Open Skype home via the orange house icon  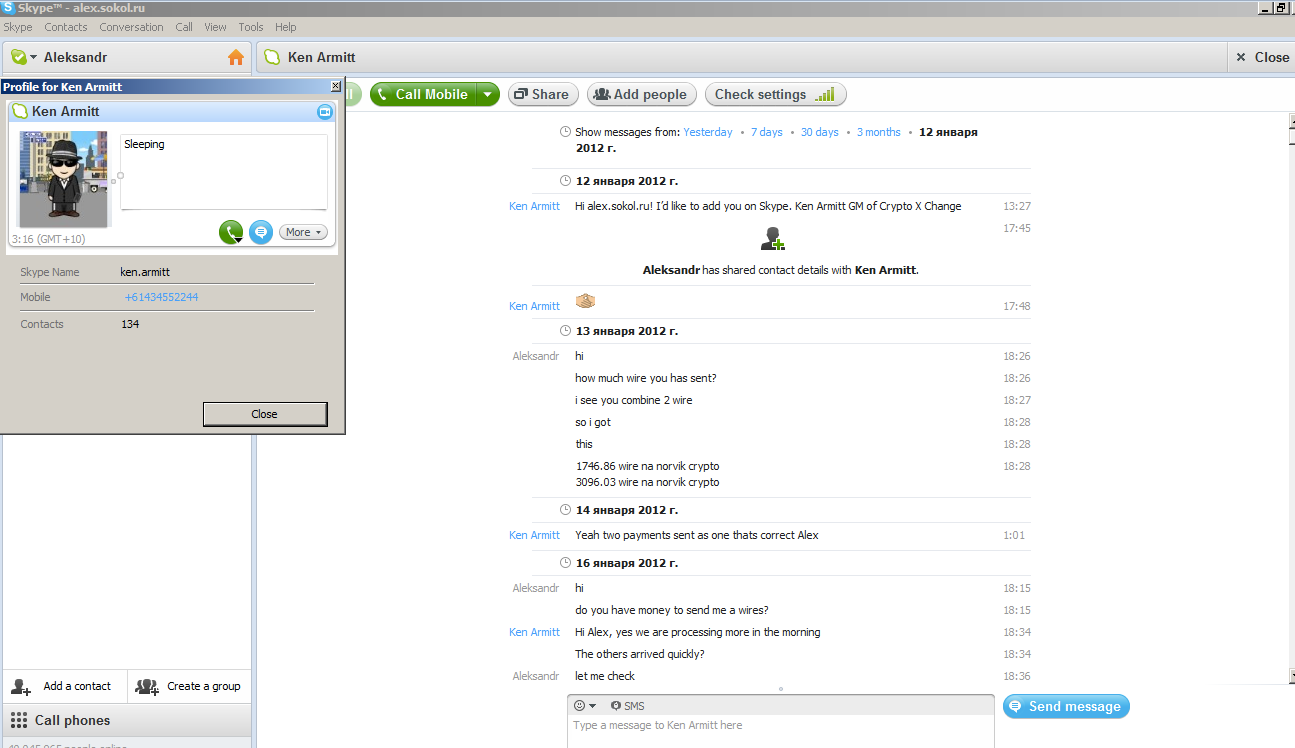236,57
